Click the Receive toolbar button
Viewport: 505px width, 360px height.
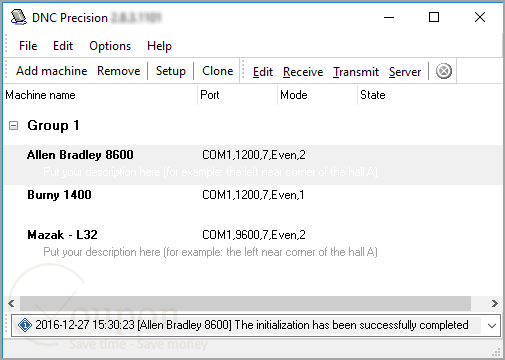point(303,72)
